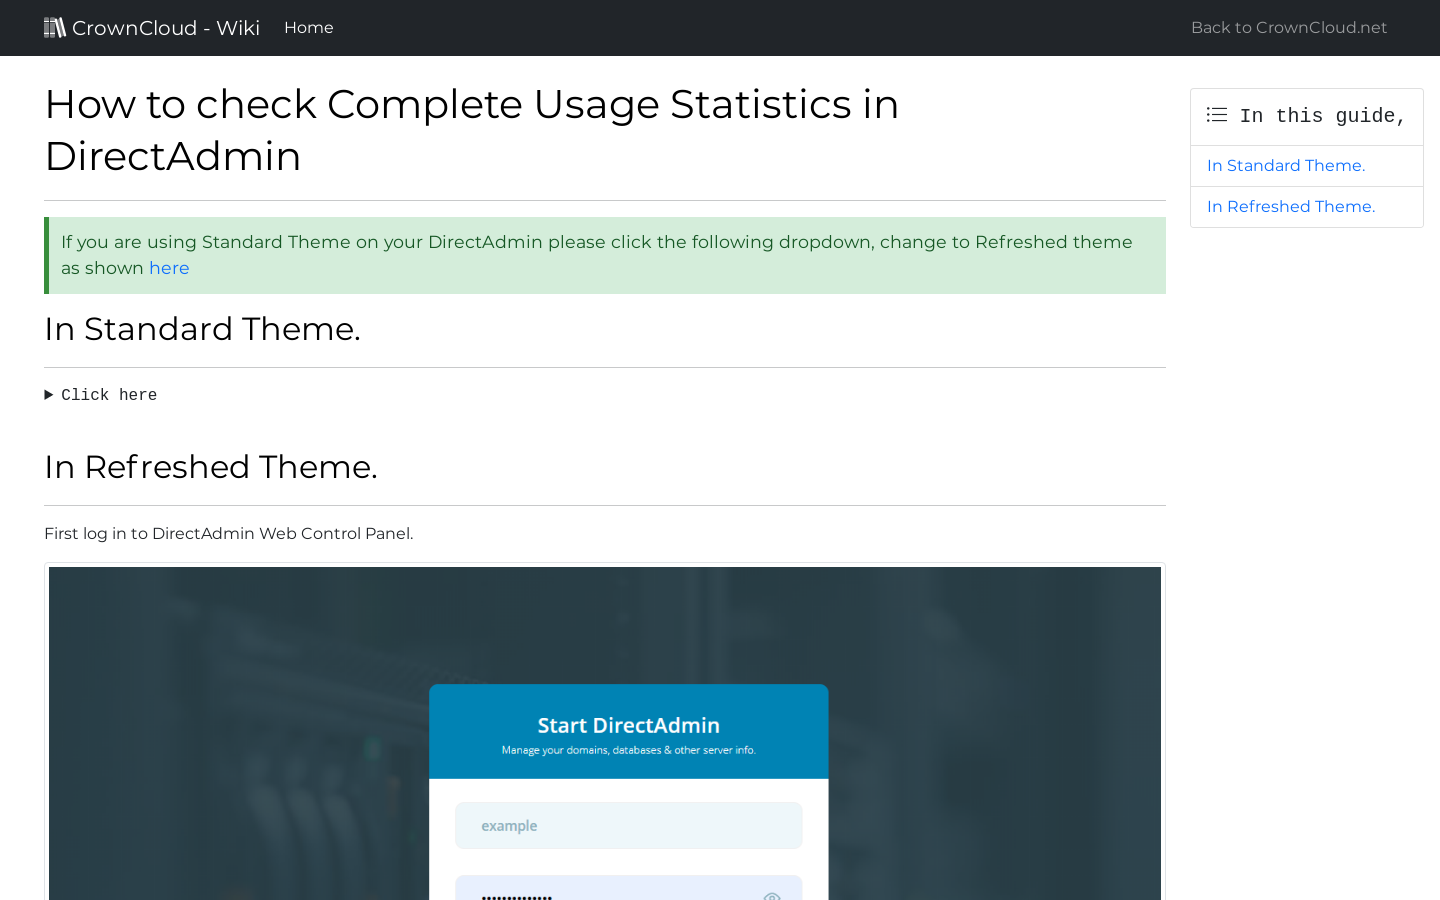The width and height of the screenshot is (1440, 900).
Task: Click the CrownCloud books logo icon
Action: tap(55, 27)
